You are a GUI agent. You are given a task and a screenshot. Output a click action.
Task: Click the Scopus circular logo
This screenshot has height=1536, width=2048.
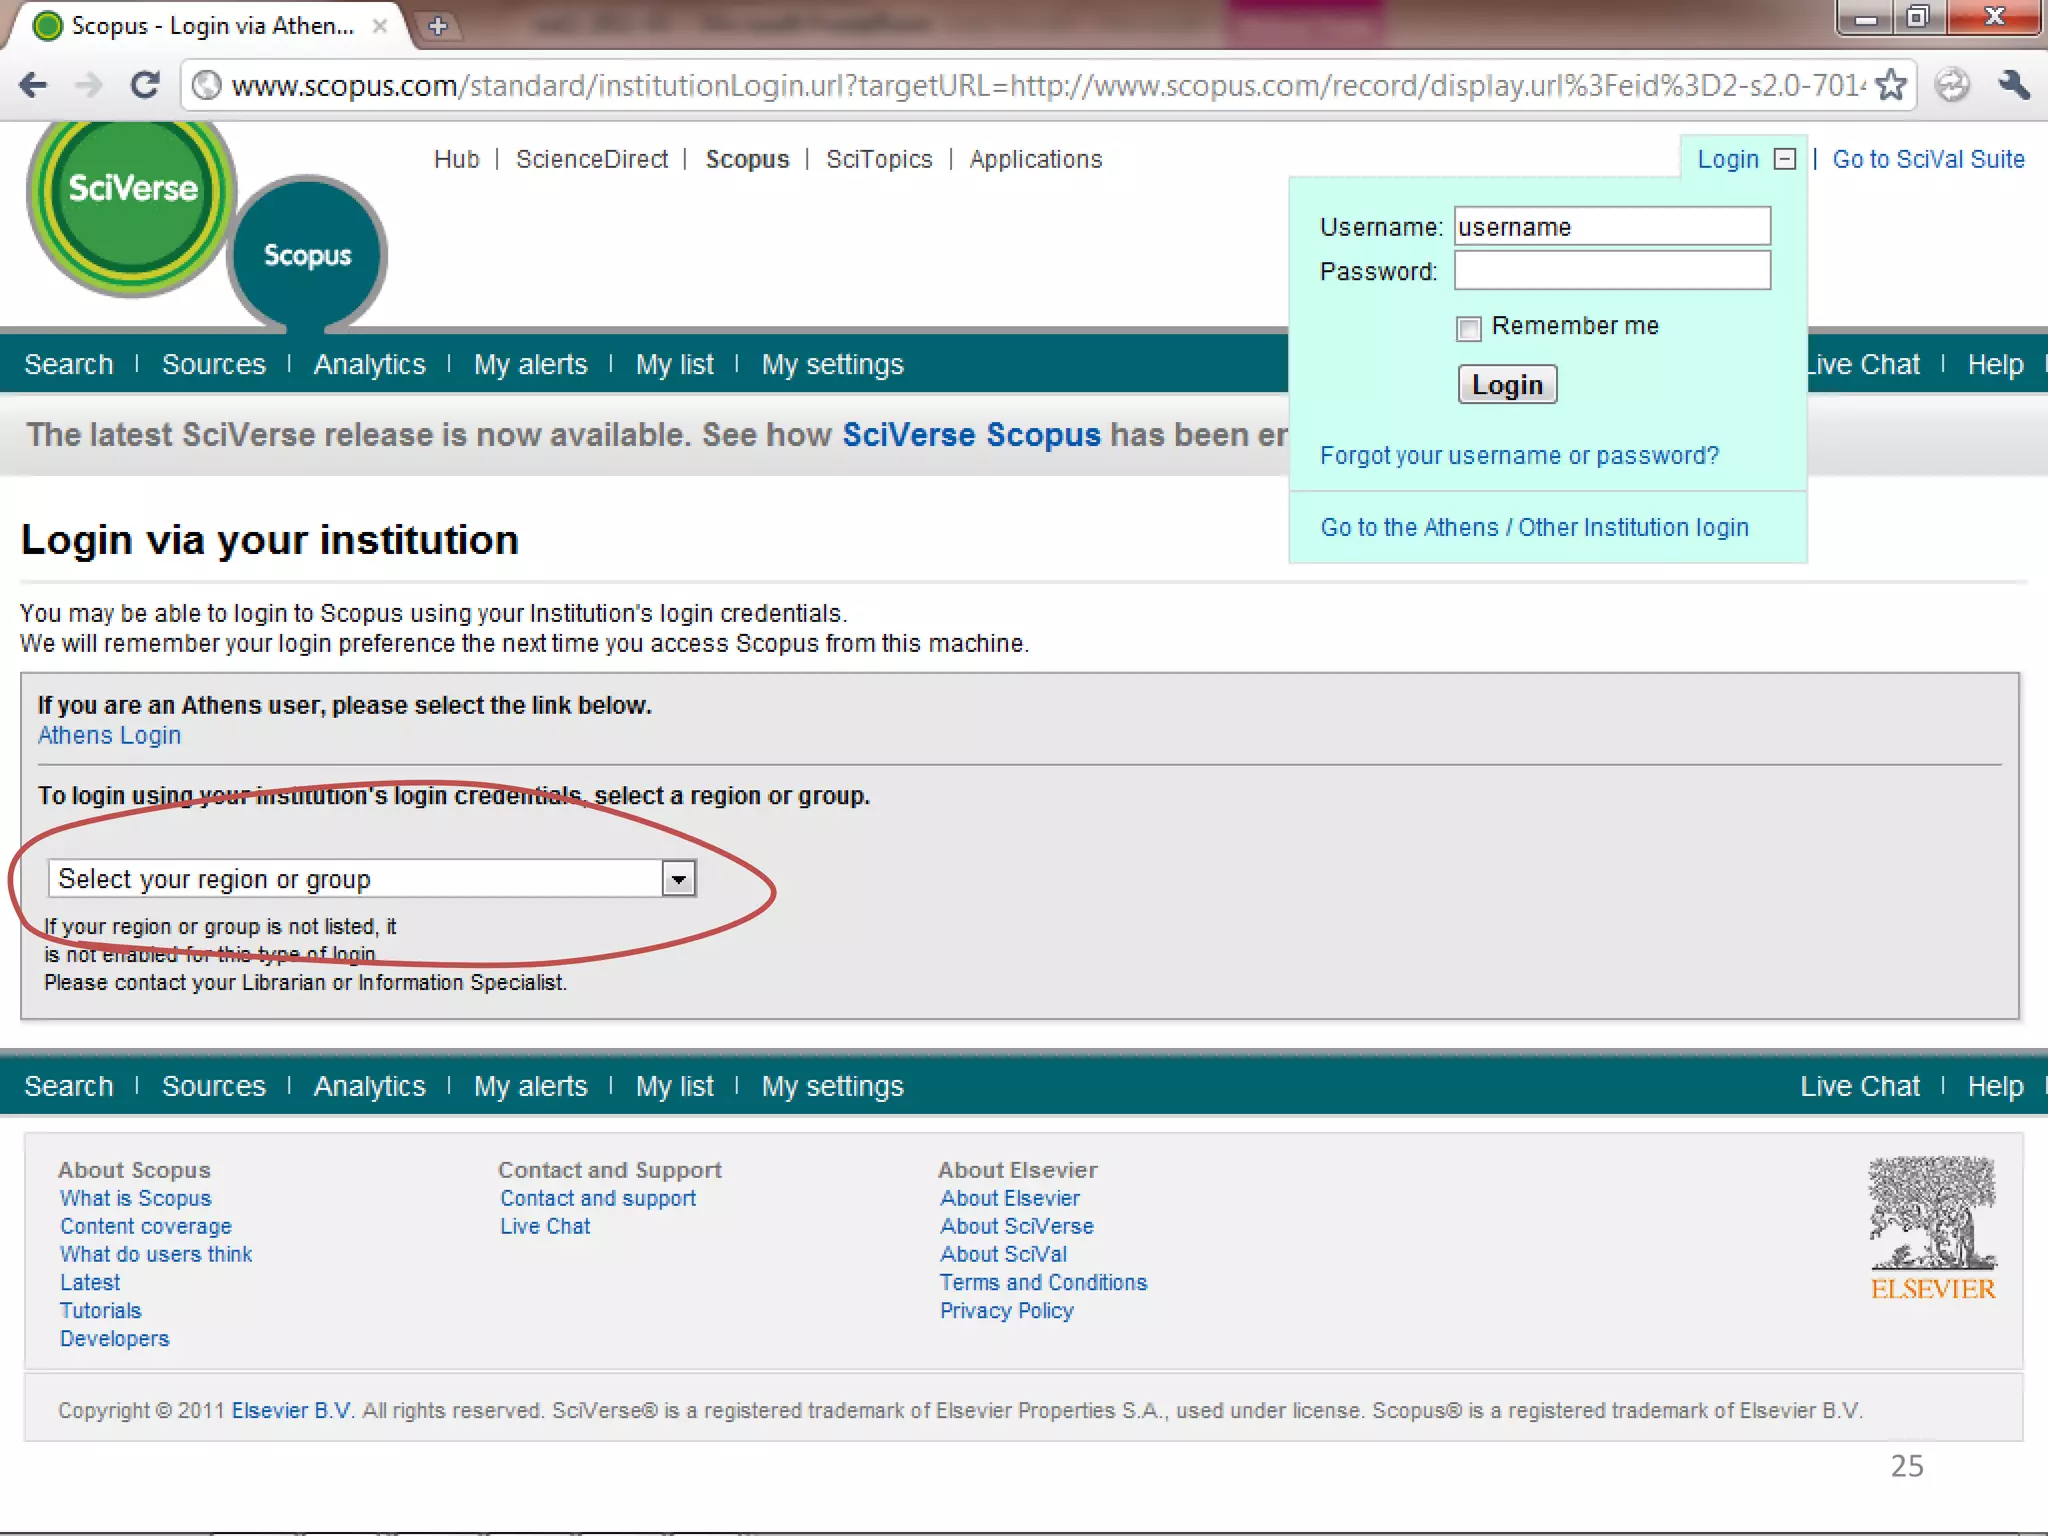tap(307, 255)
